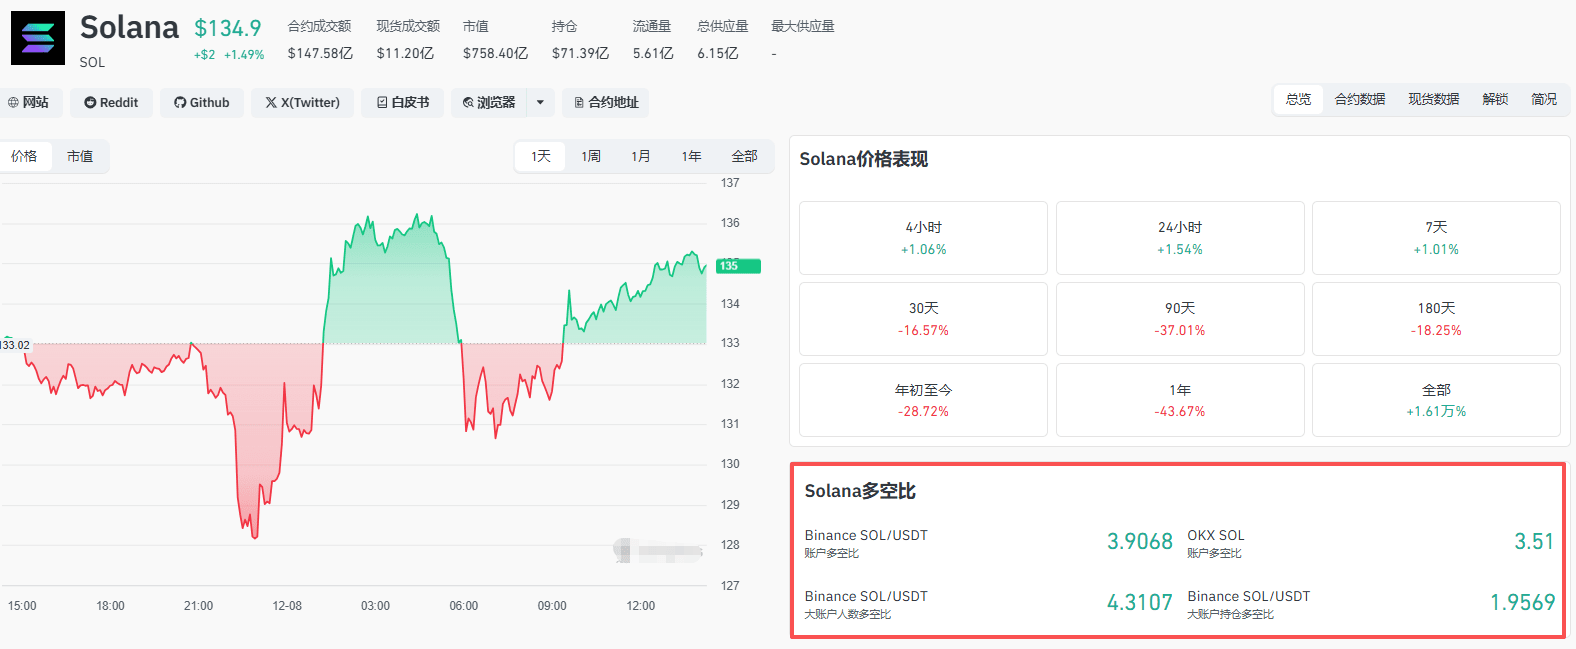The image size is (1576, 649).
Task: Click the $134.9 current price
Action: [x=228, y=29]
